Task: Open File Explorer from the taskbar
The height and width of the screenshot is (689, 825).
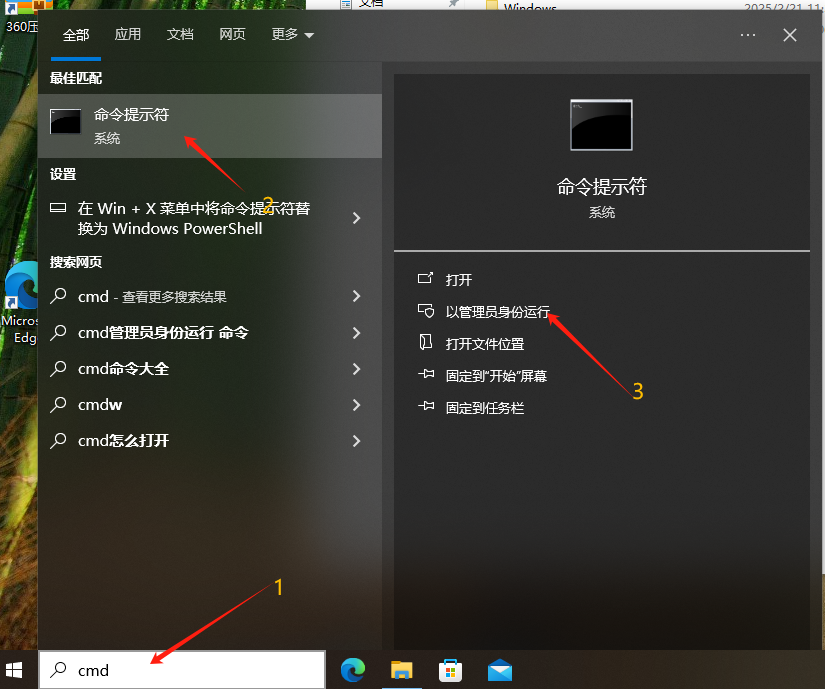Action: coord(401,670)
